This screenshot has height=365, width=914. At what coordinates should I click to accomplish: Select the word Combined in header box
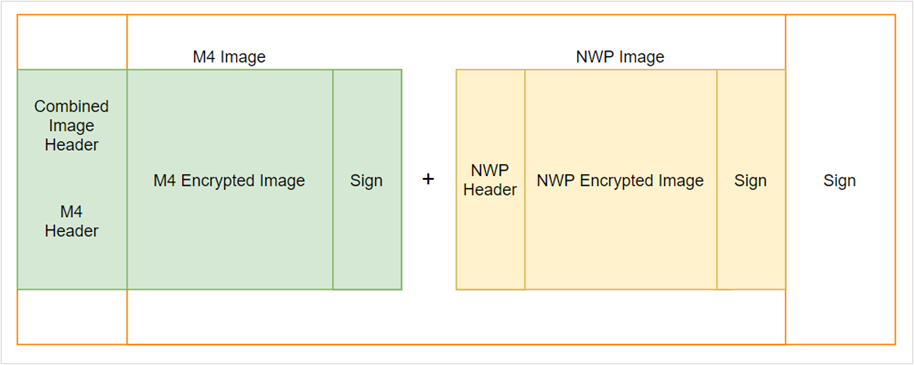tap(72, 106)
